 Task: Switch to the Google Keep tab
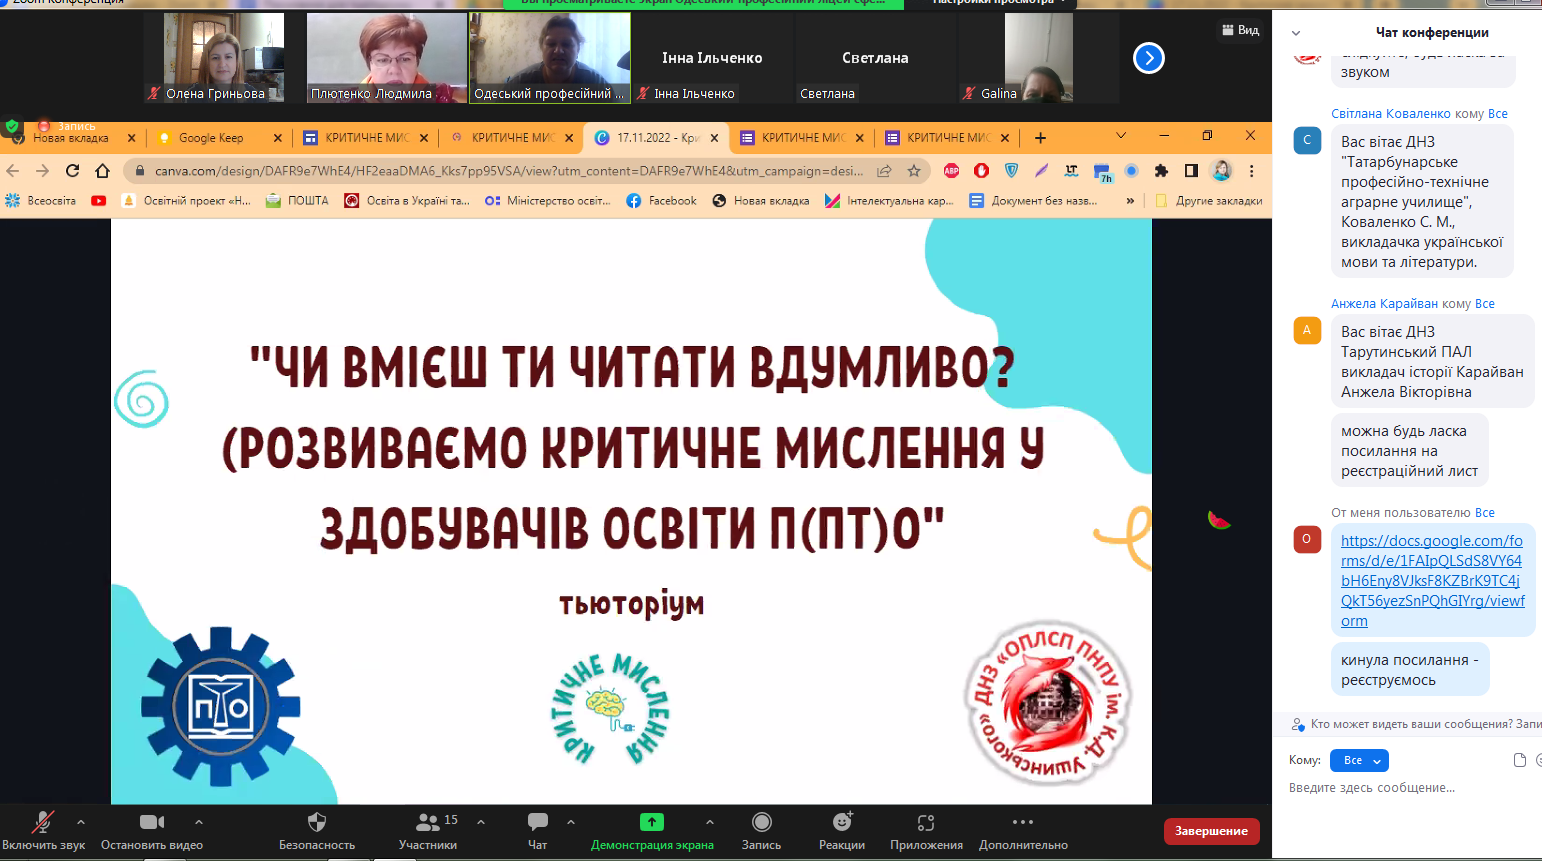coord(211,138)
